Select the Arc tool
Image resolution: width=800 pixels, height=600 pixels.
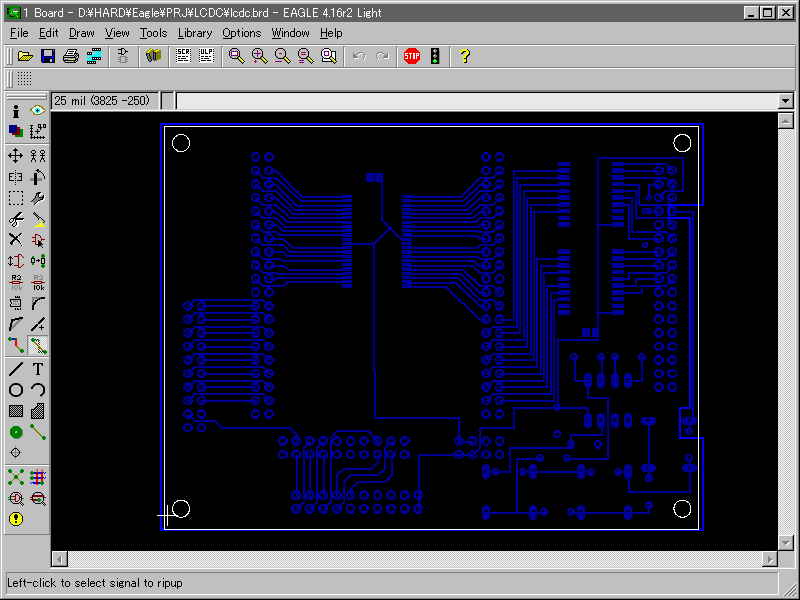pyautogui.click(x=38, y=390)
